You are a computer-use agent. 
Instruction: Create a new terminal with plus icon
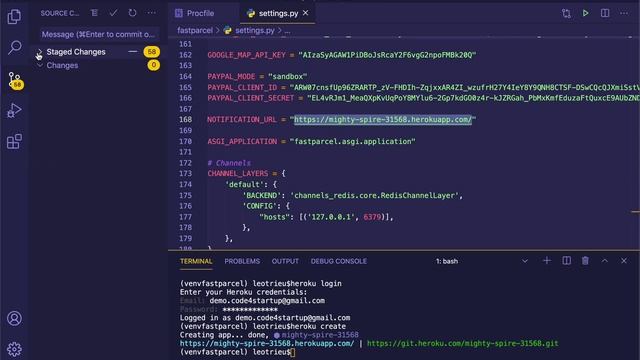tap(547, 261)
